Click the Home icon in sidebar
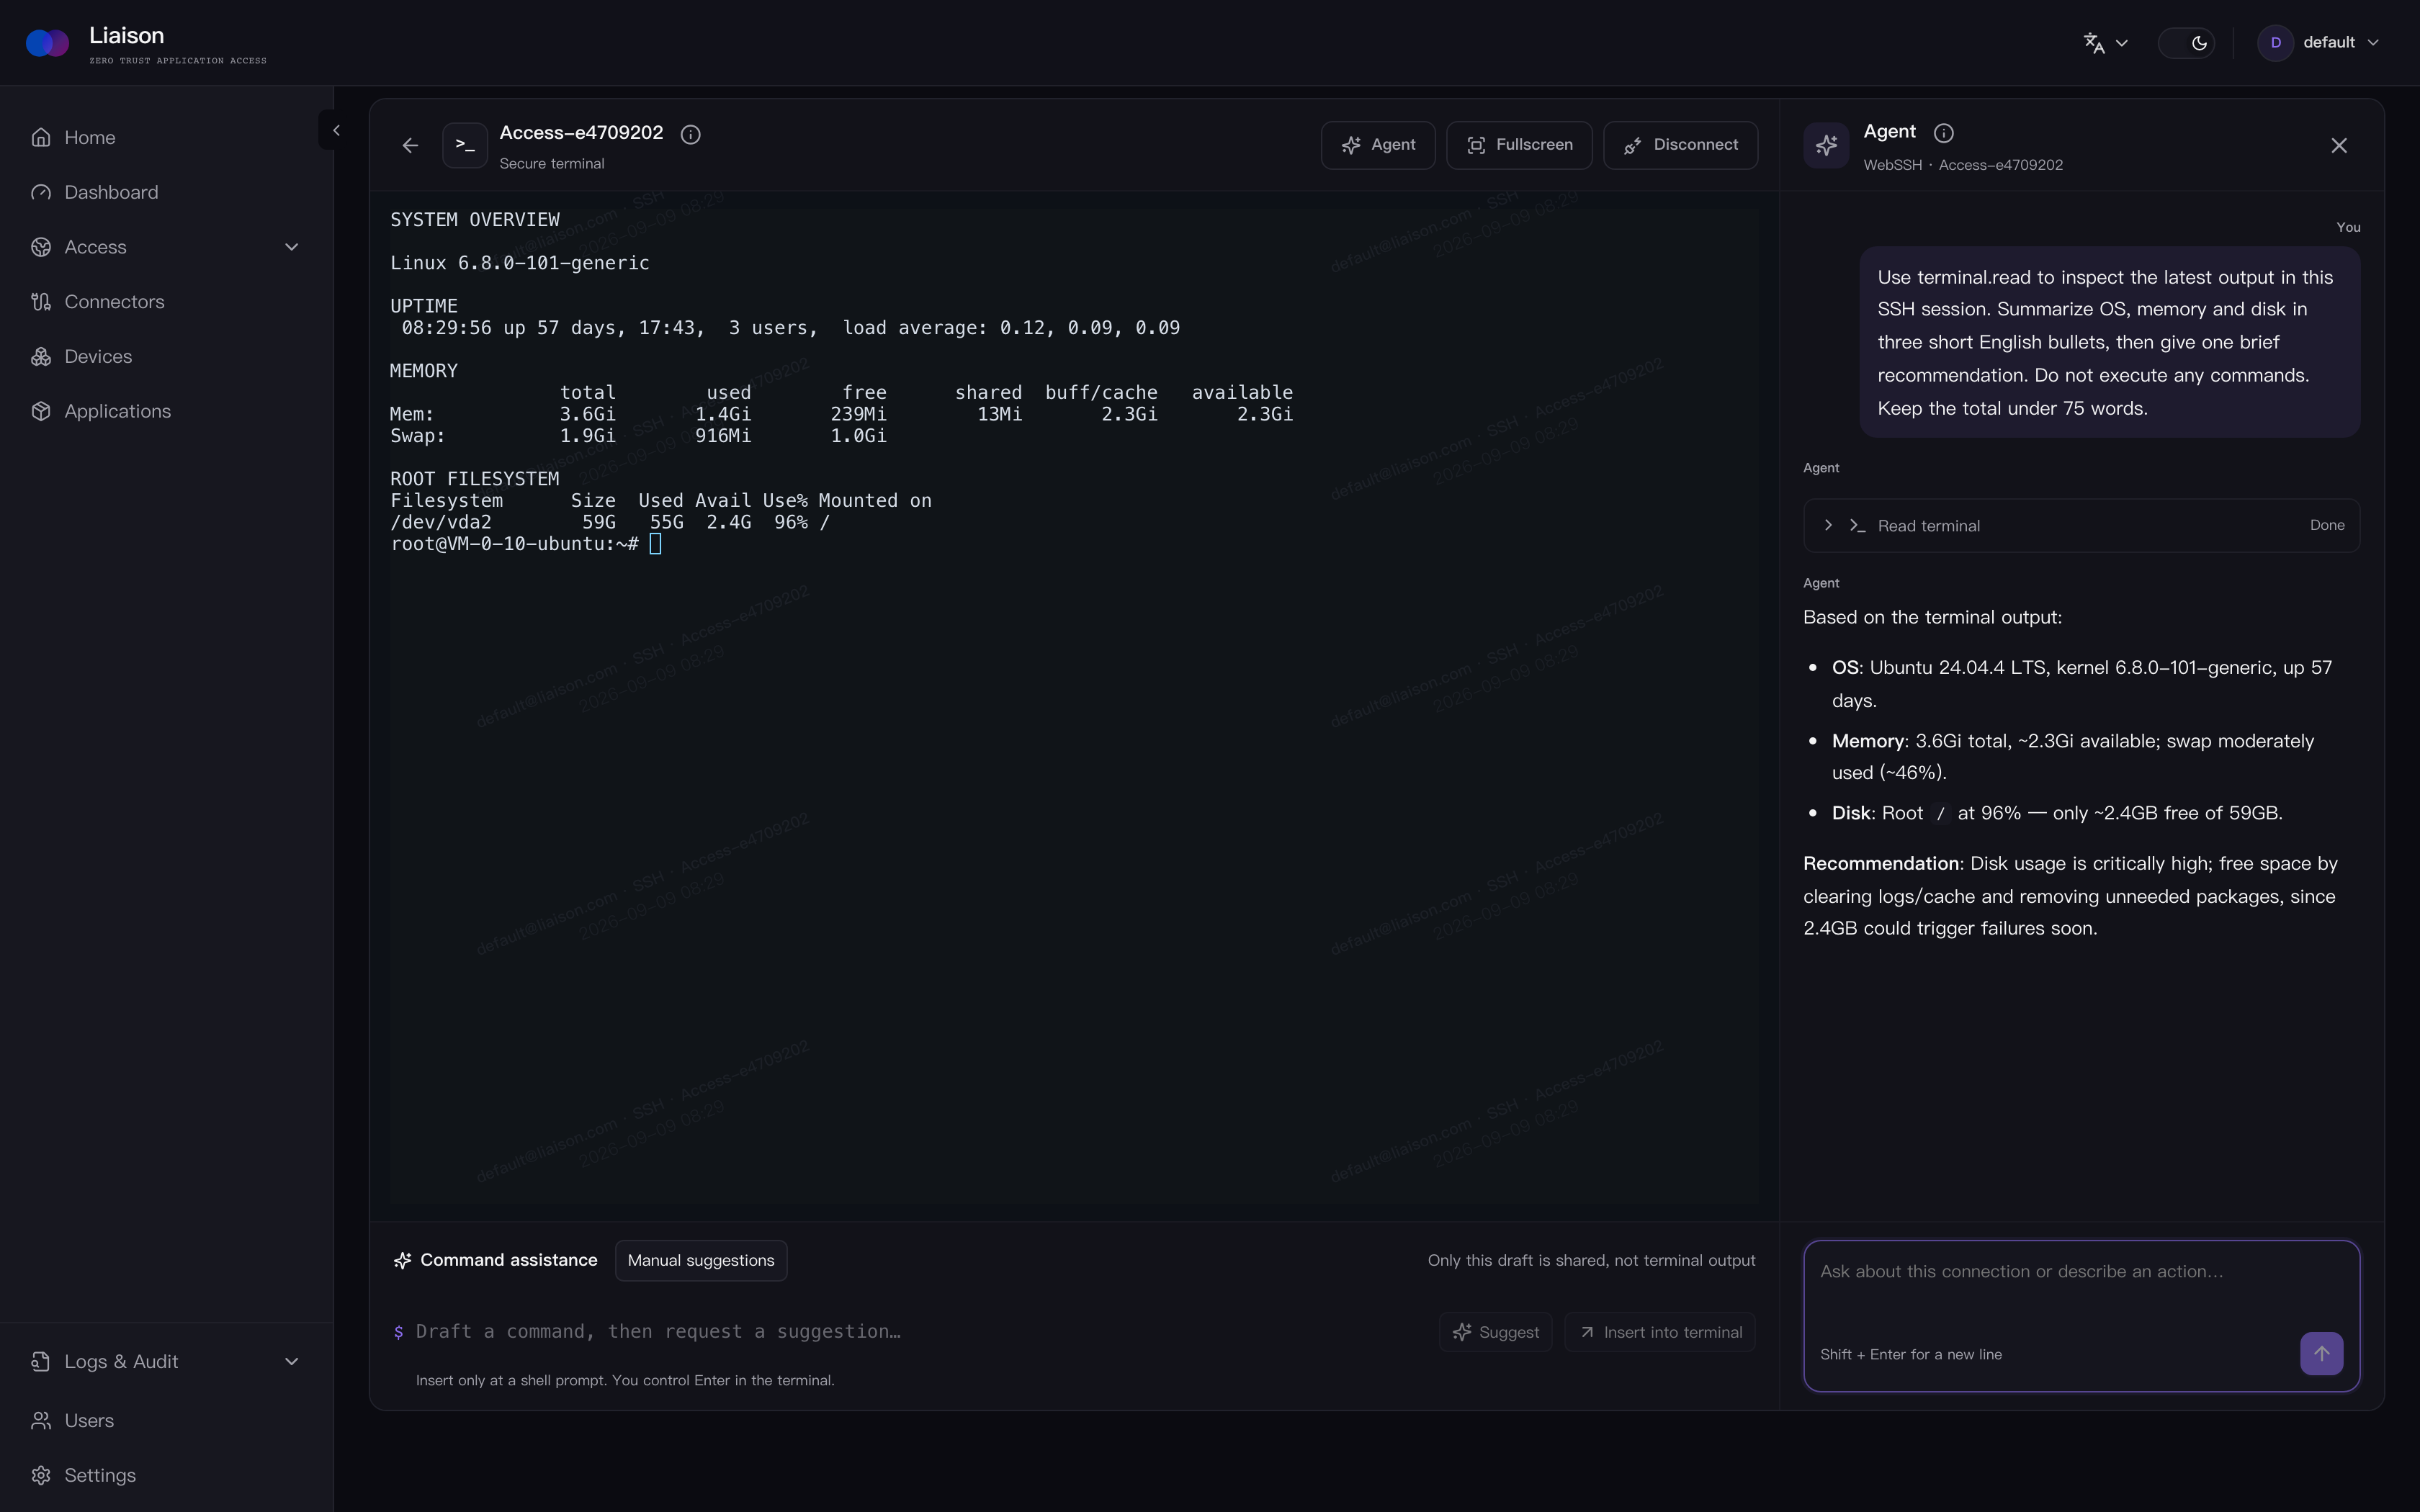2420x1512 pixels. (x=41, y=137)
